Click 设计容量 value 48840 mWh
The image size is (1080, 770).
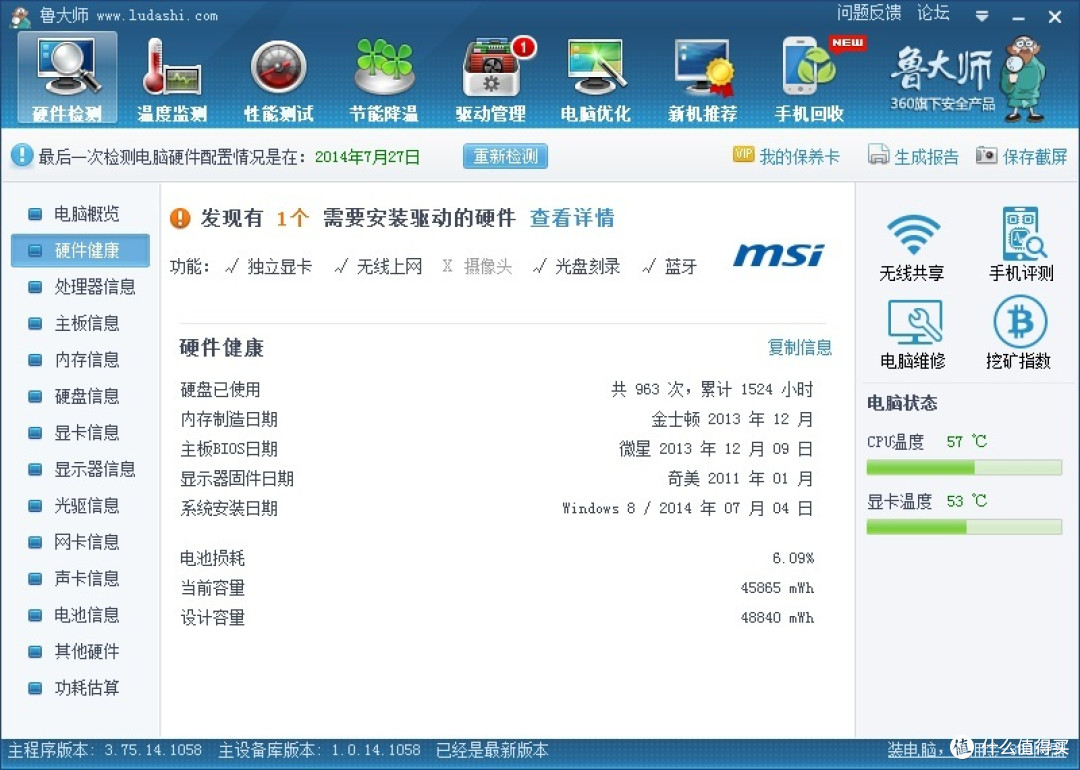click(x=777, y=618)
